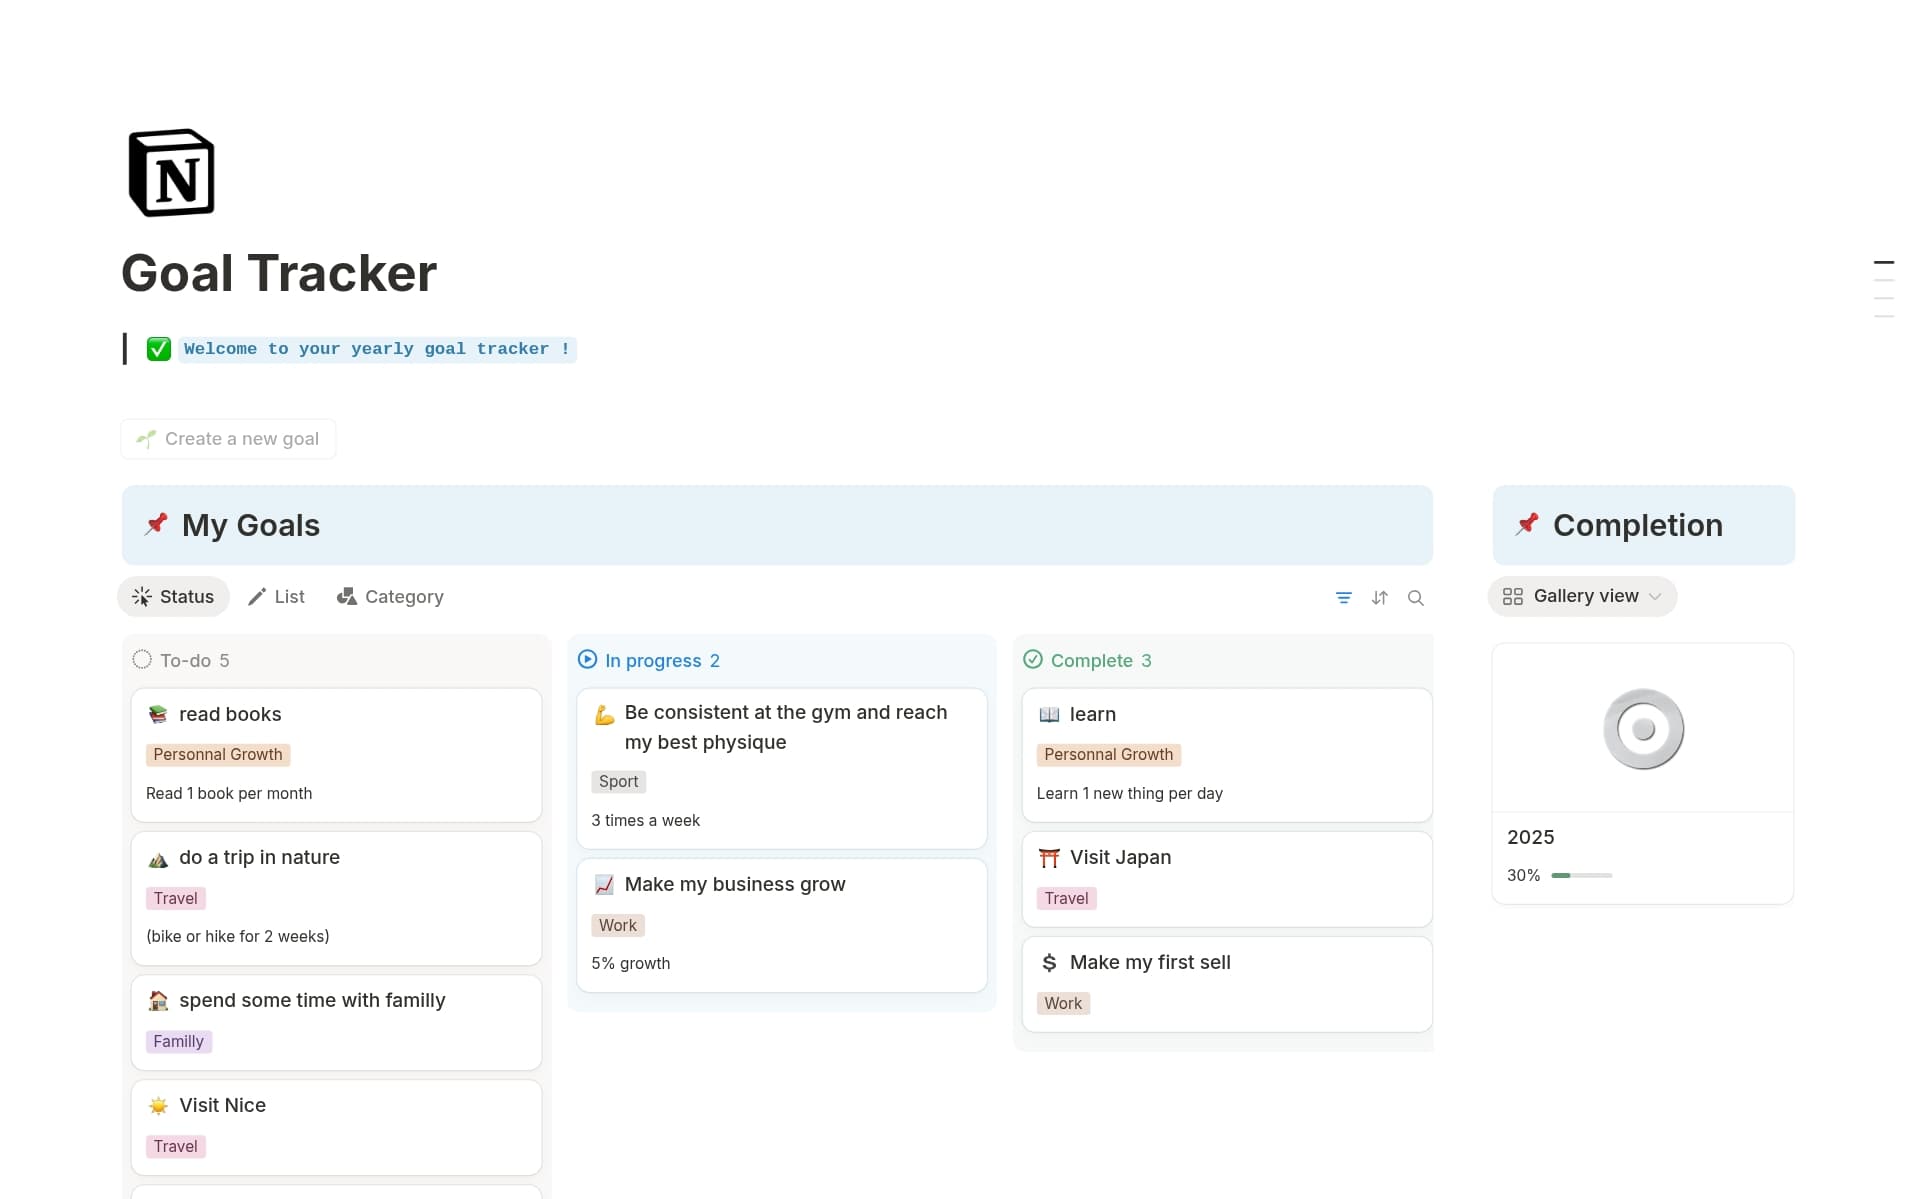Click the To-do status circle icon

[142, 660]
